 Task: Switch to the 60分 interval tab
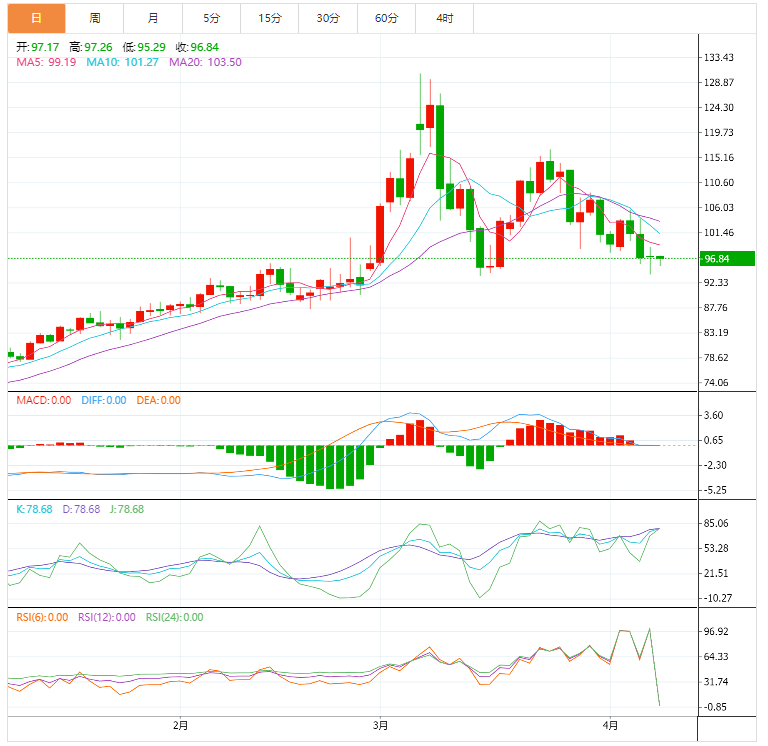[386, 19]
